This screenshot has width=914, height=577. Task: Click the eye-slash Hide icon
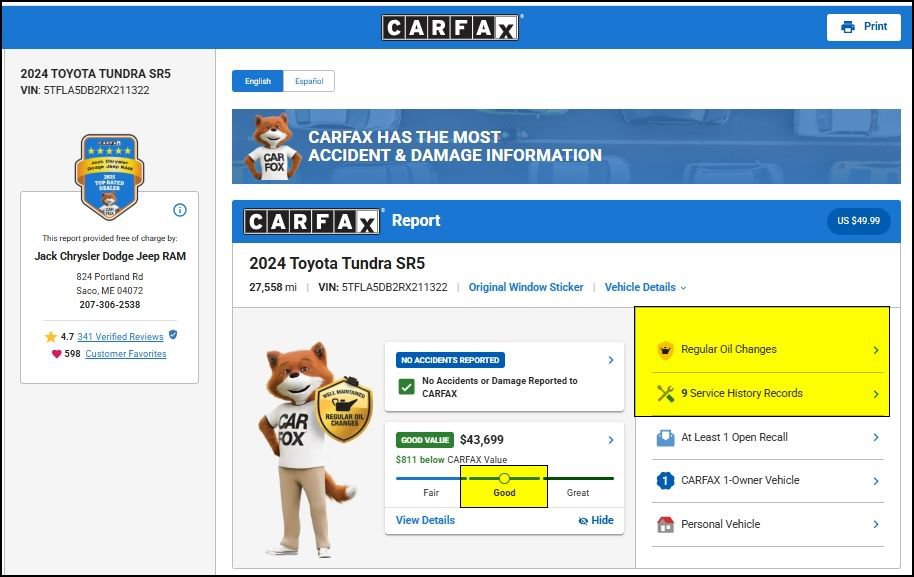pos(583,520)
